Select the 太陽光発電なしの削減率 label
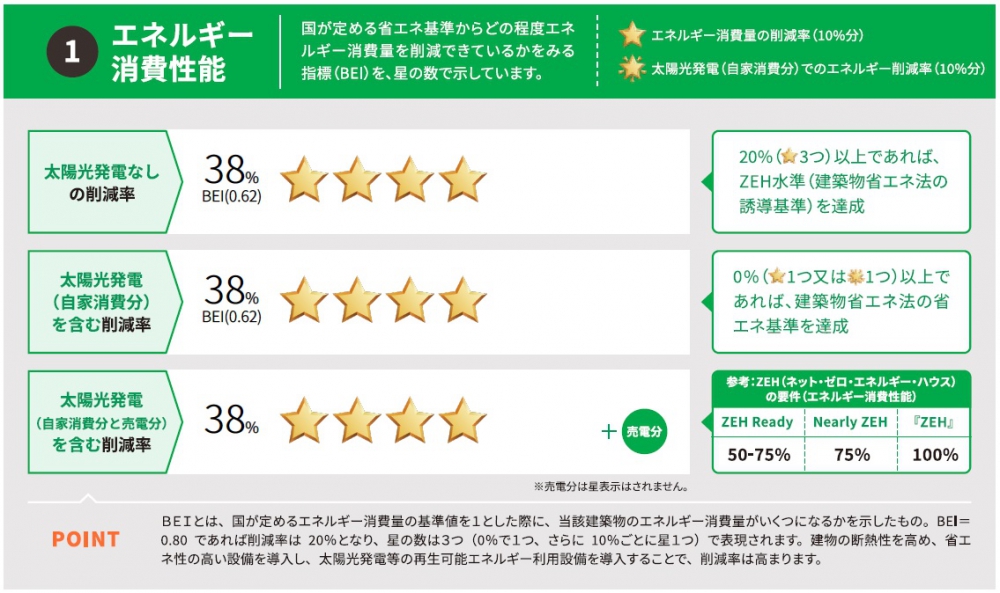 101,182
